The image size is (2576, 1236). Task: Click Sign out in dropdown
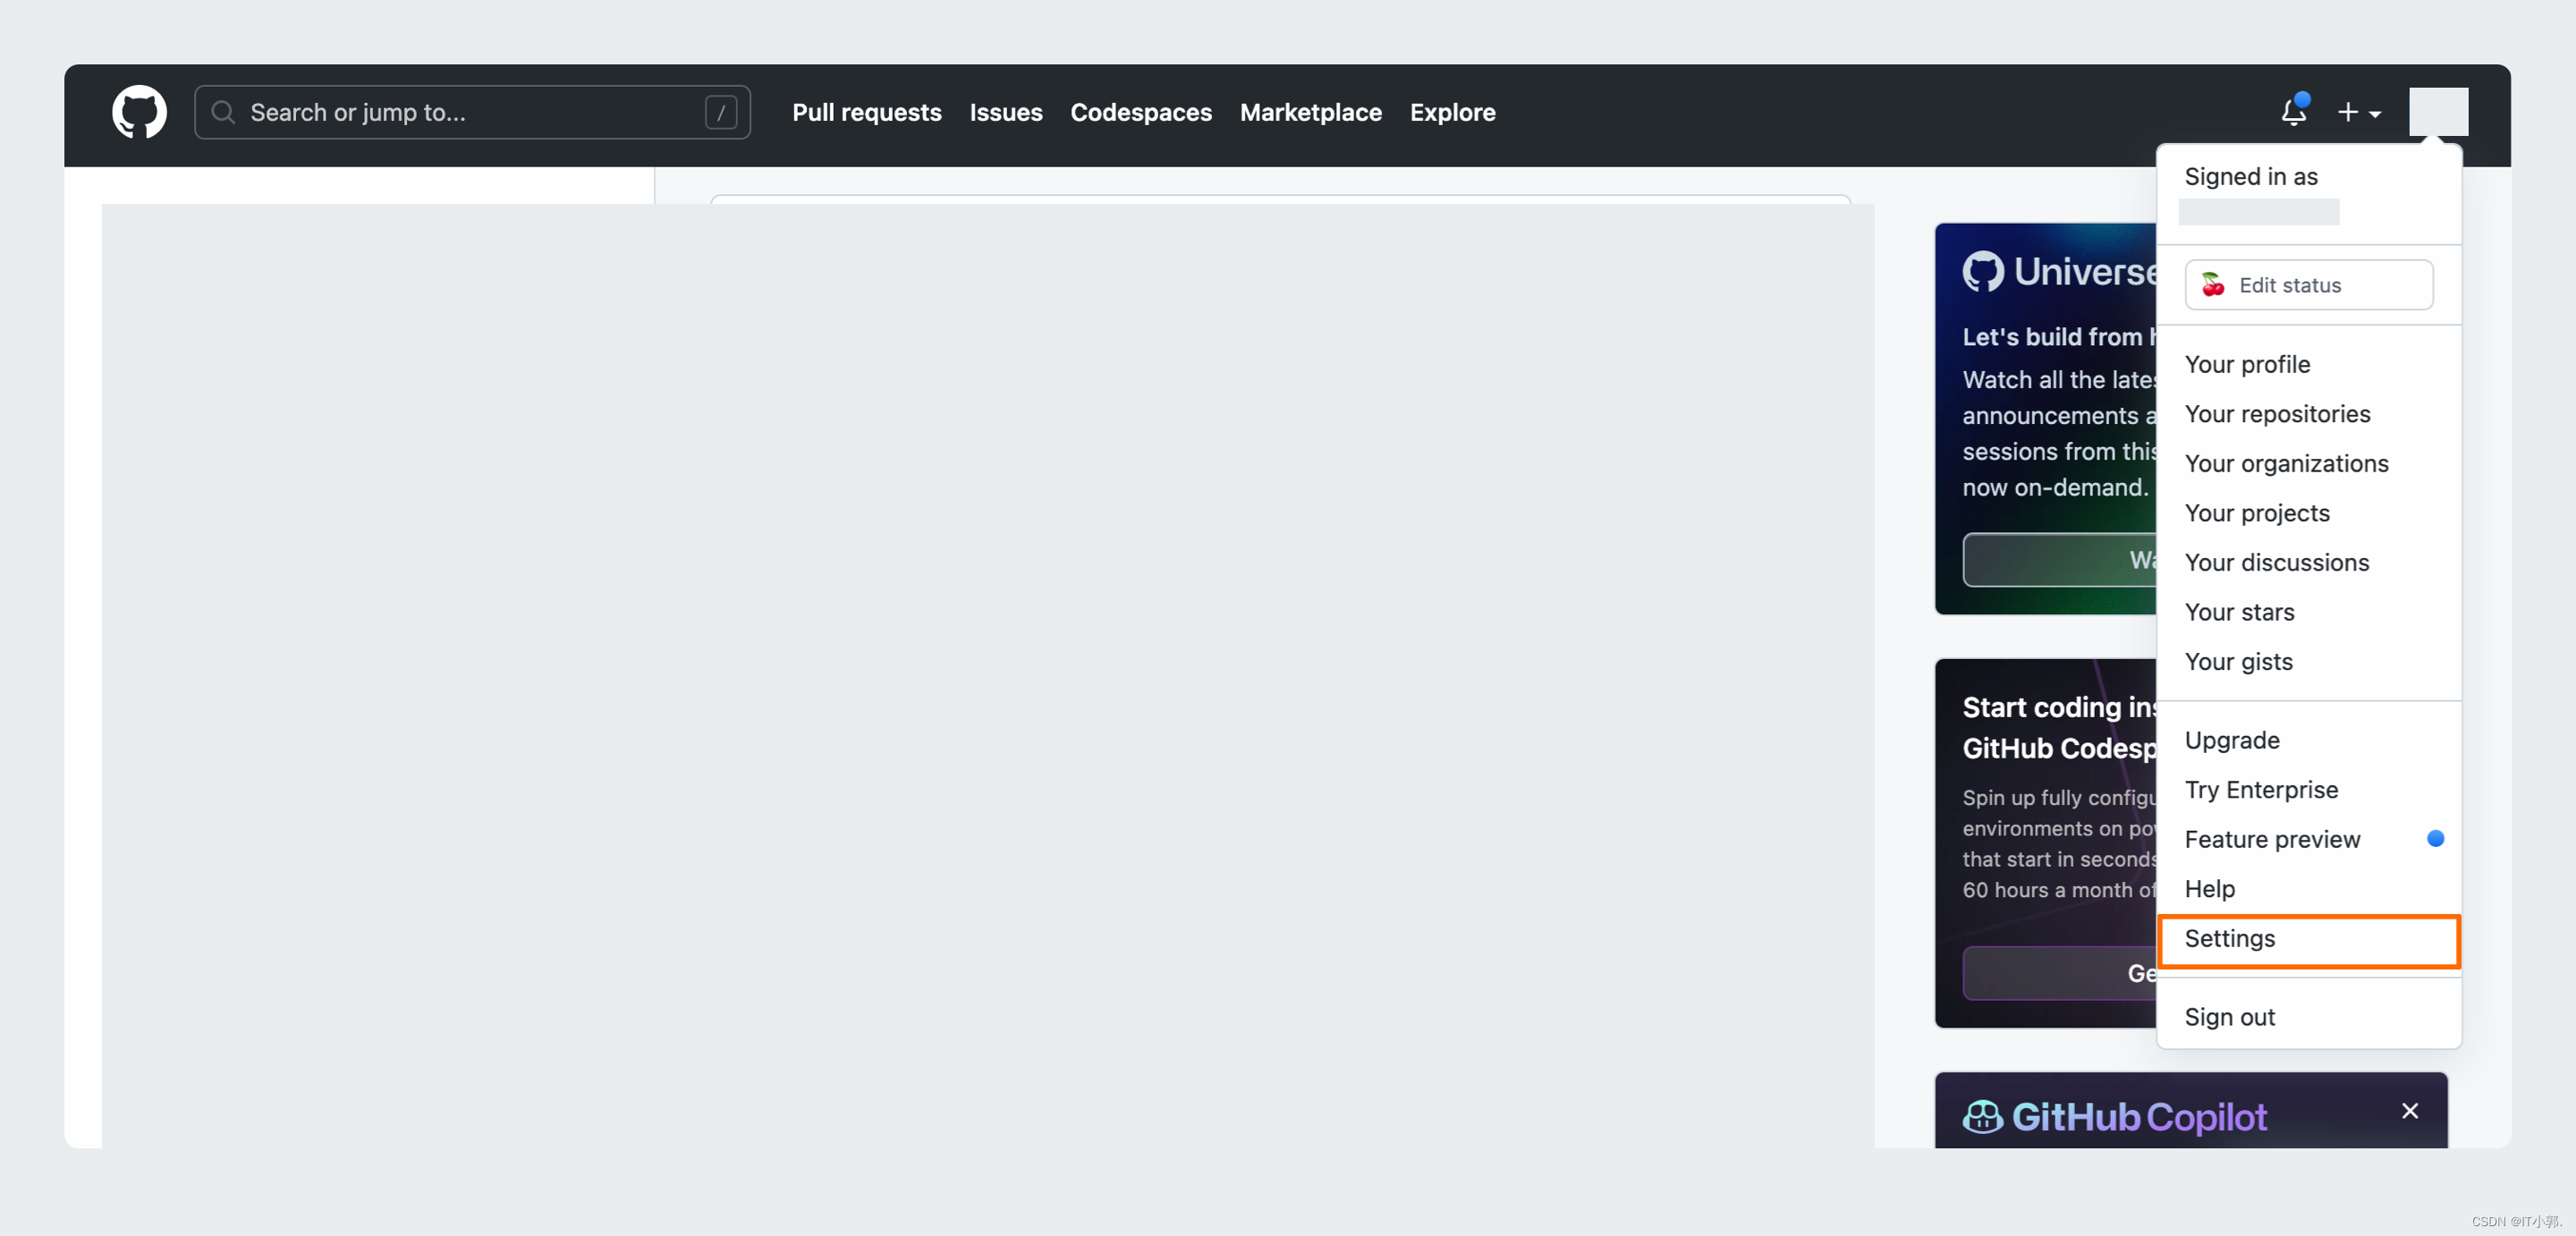2229,1017
